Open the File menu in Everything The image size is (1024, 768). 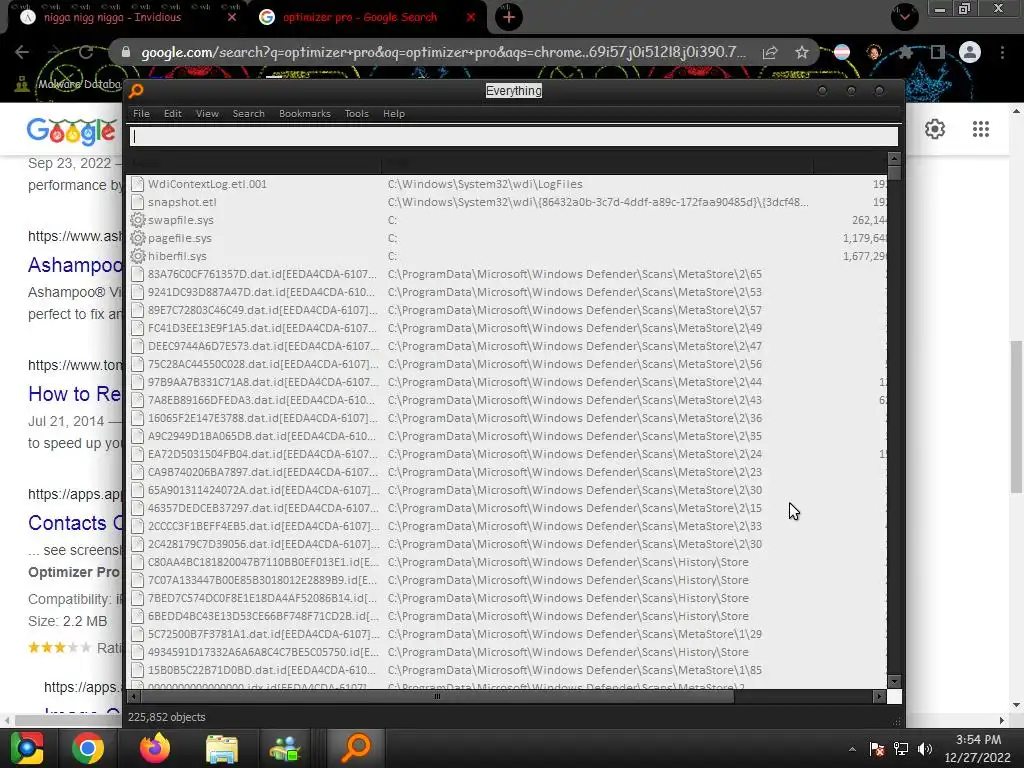[x=141, y=114]
